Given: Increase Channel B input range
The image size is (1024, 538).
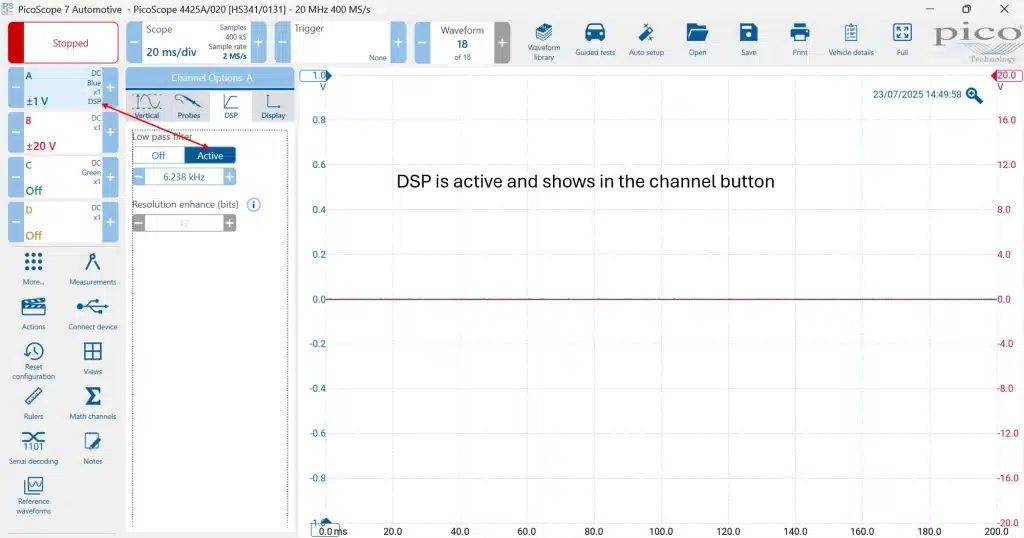Looking at the screenshot, I should [110, 133].
